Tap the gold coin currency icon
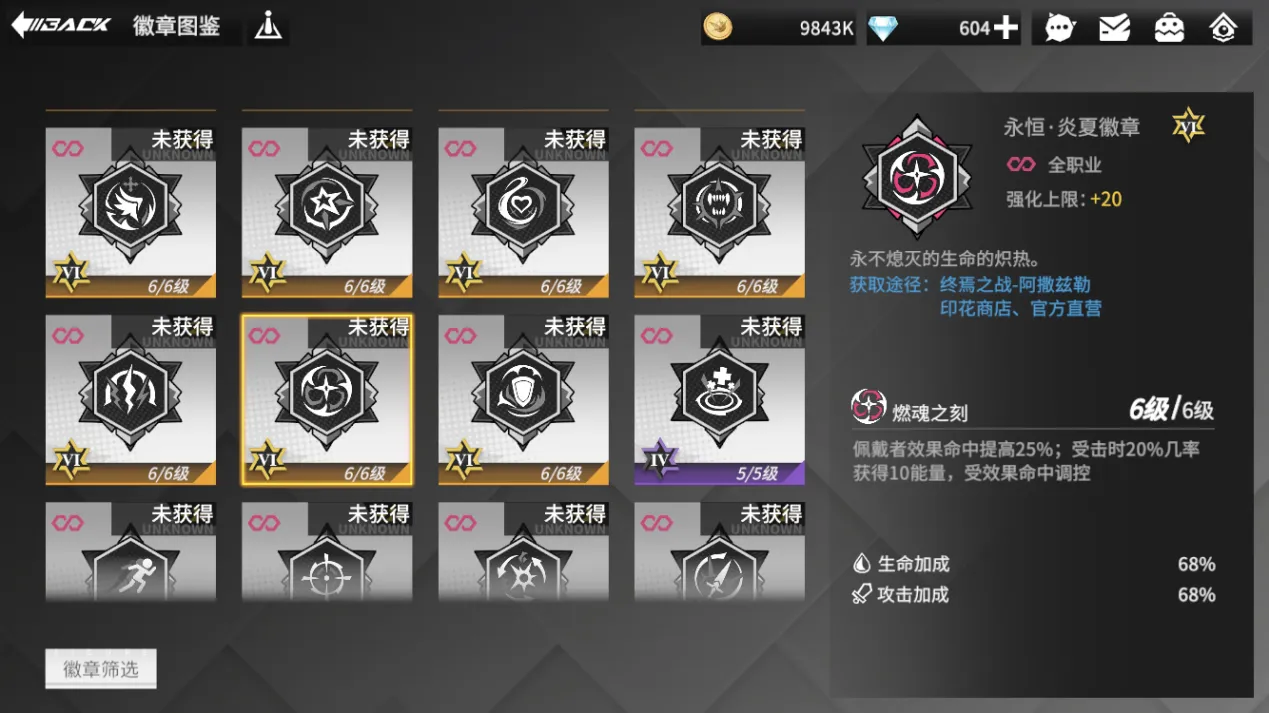Viewport: 1269px width, 713px height. [717, 27]
